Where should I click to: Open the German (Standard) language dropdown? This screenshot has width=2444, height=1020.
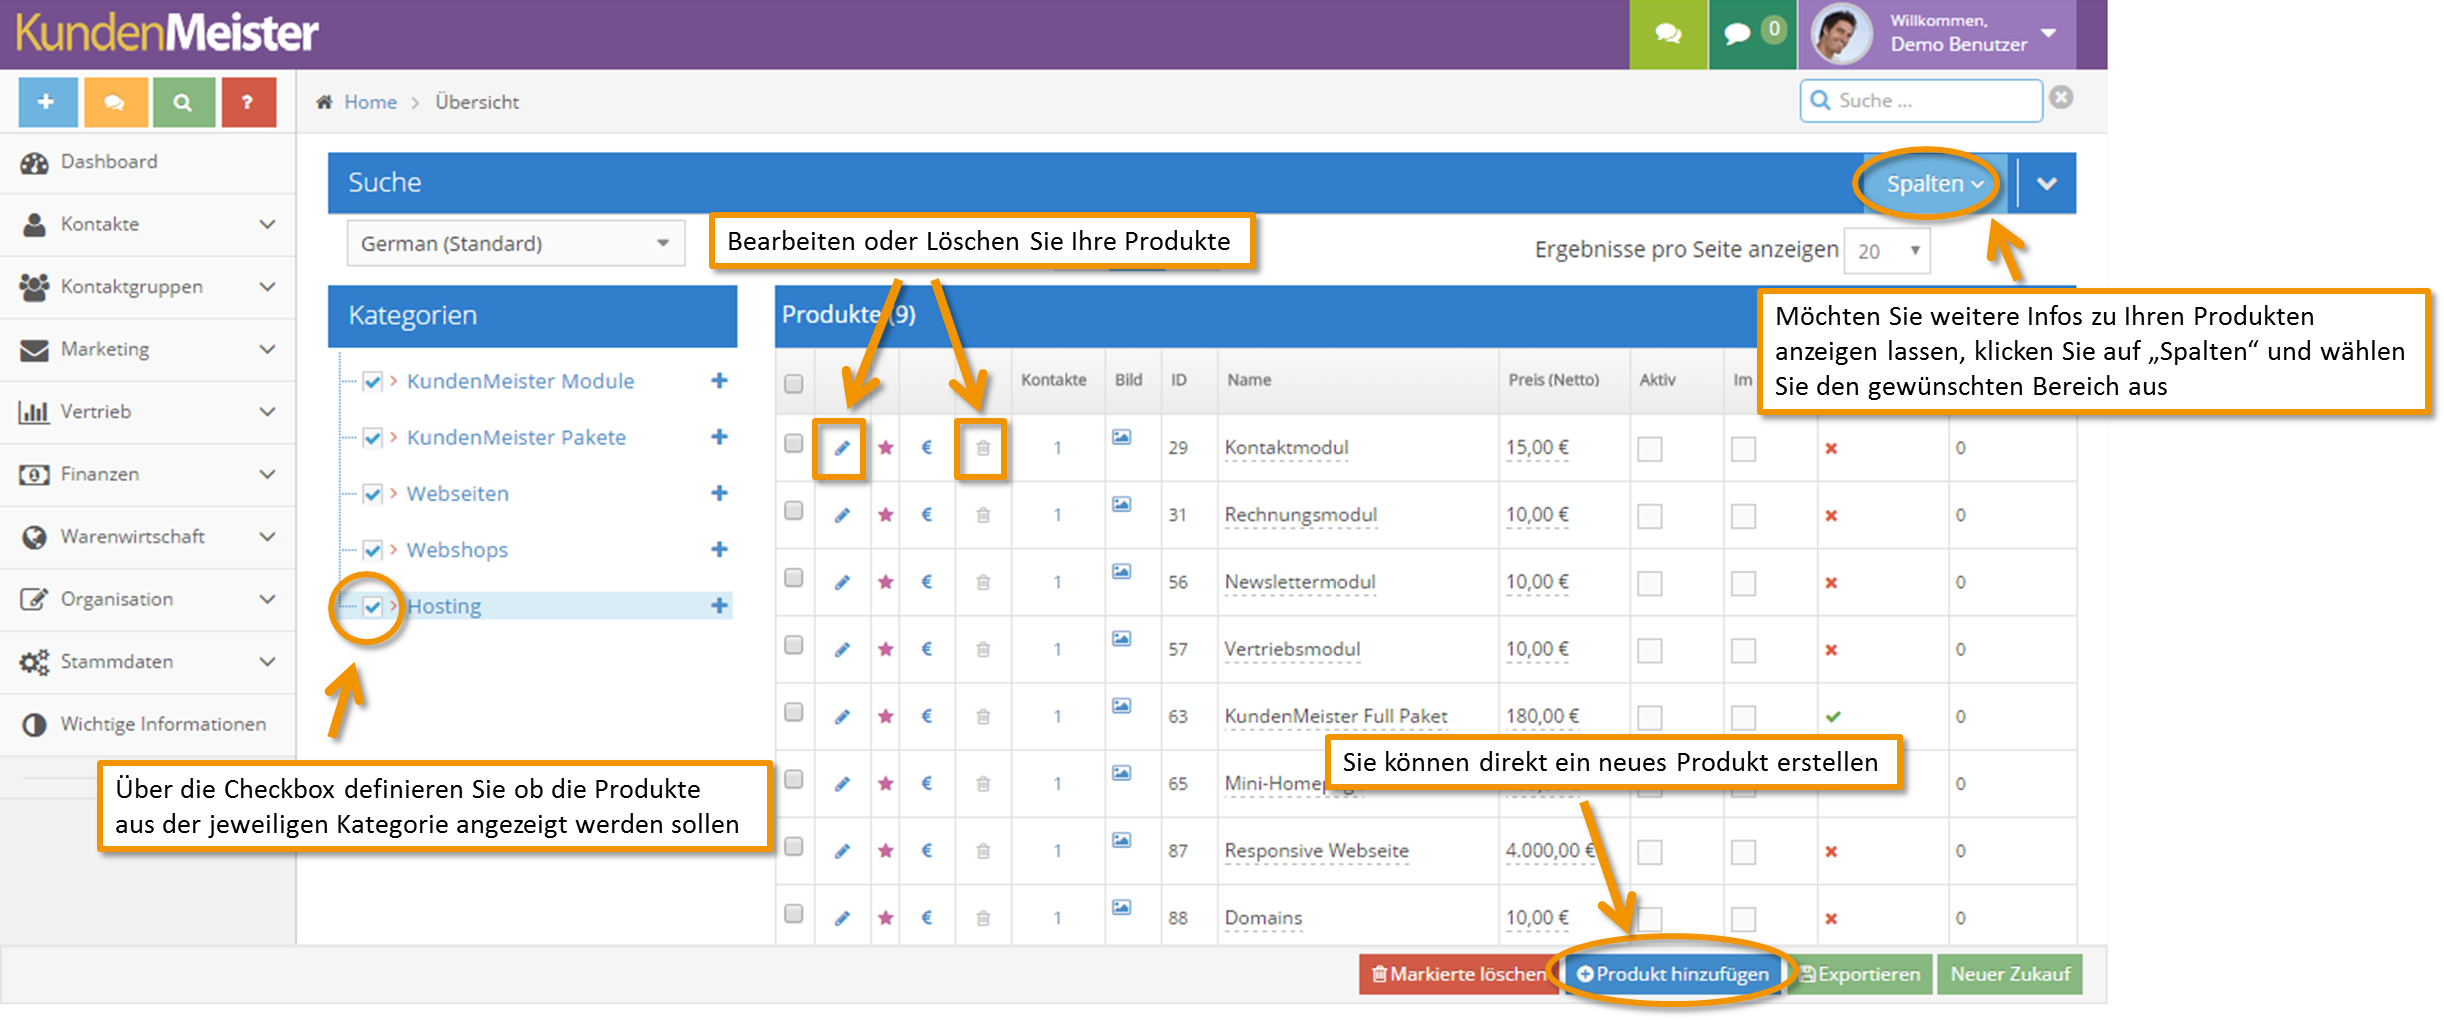tap(515, 244)
